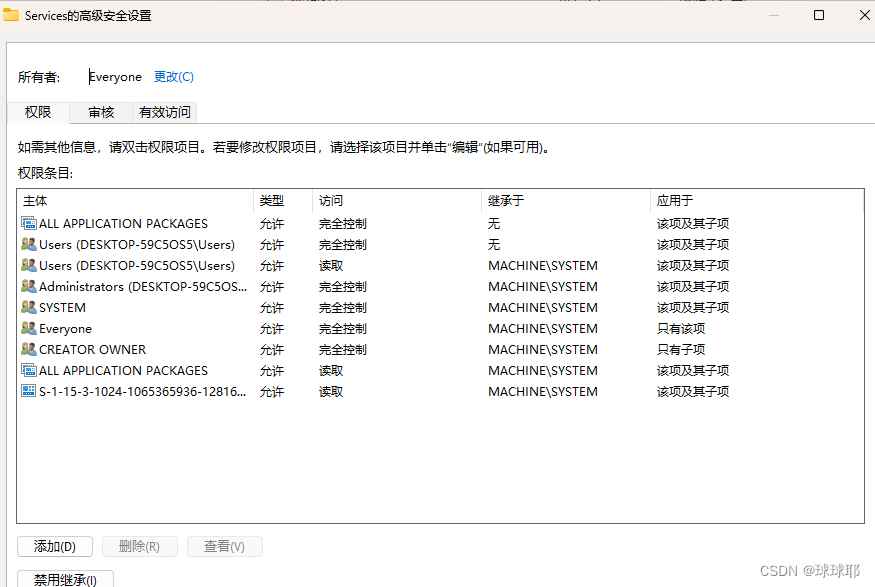Viewport: 875px width, 587px height.
Task: Click the 禁用继承(I) button
Action: coord(64,578)
